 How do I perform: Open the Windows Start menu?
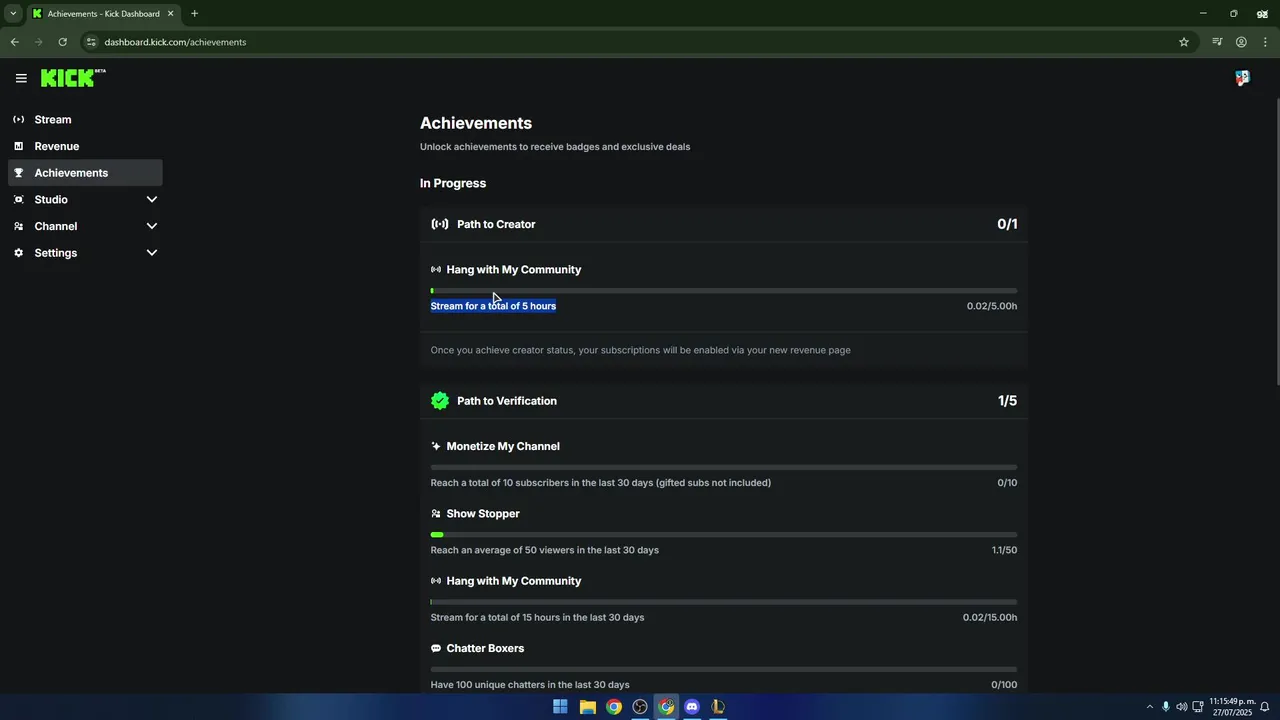tap(560, 707)
